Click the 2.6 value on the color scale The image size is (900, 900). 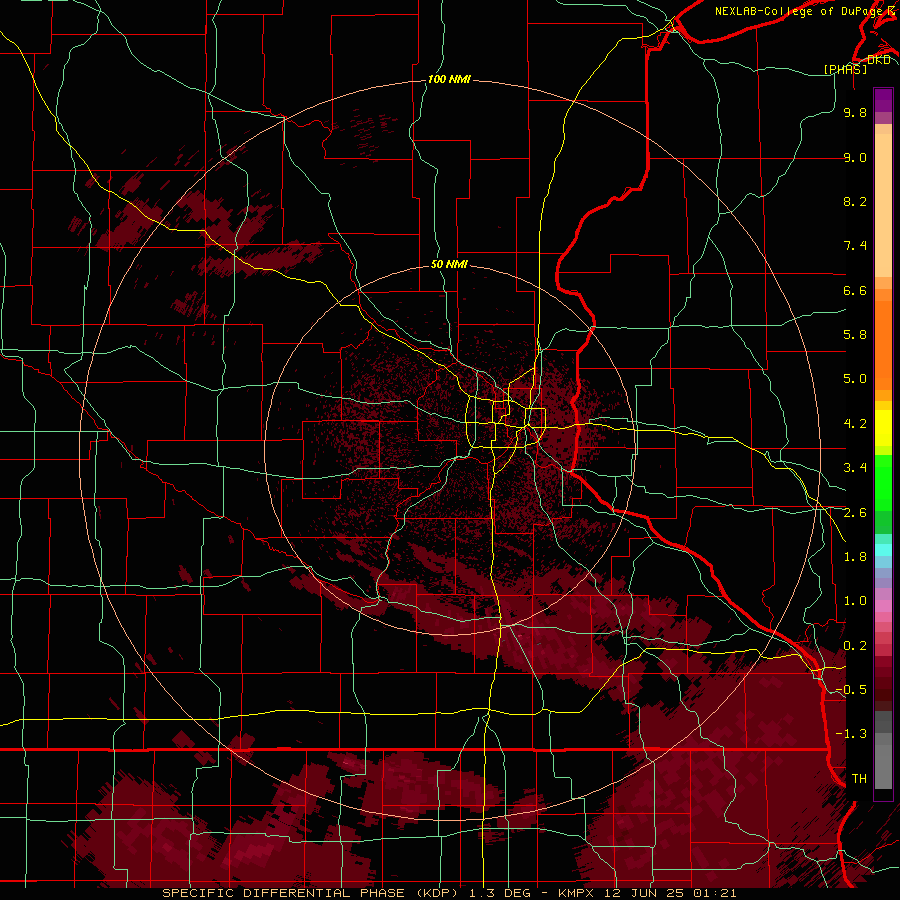coord(855,513)
